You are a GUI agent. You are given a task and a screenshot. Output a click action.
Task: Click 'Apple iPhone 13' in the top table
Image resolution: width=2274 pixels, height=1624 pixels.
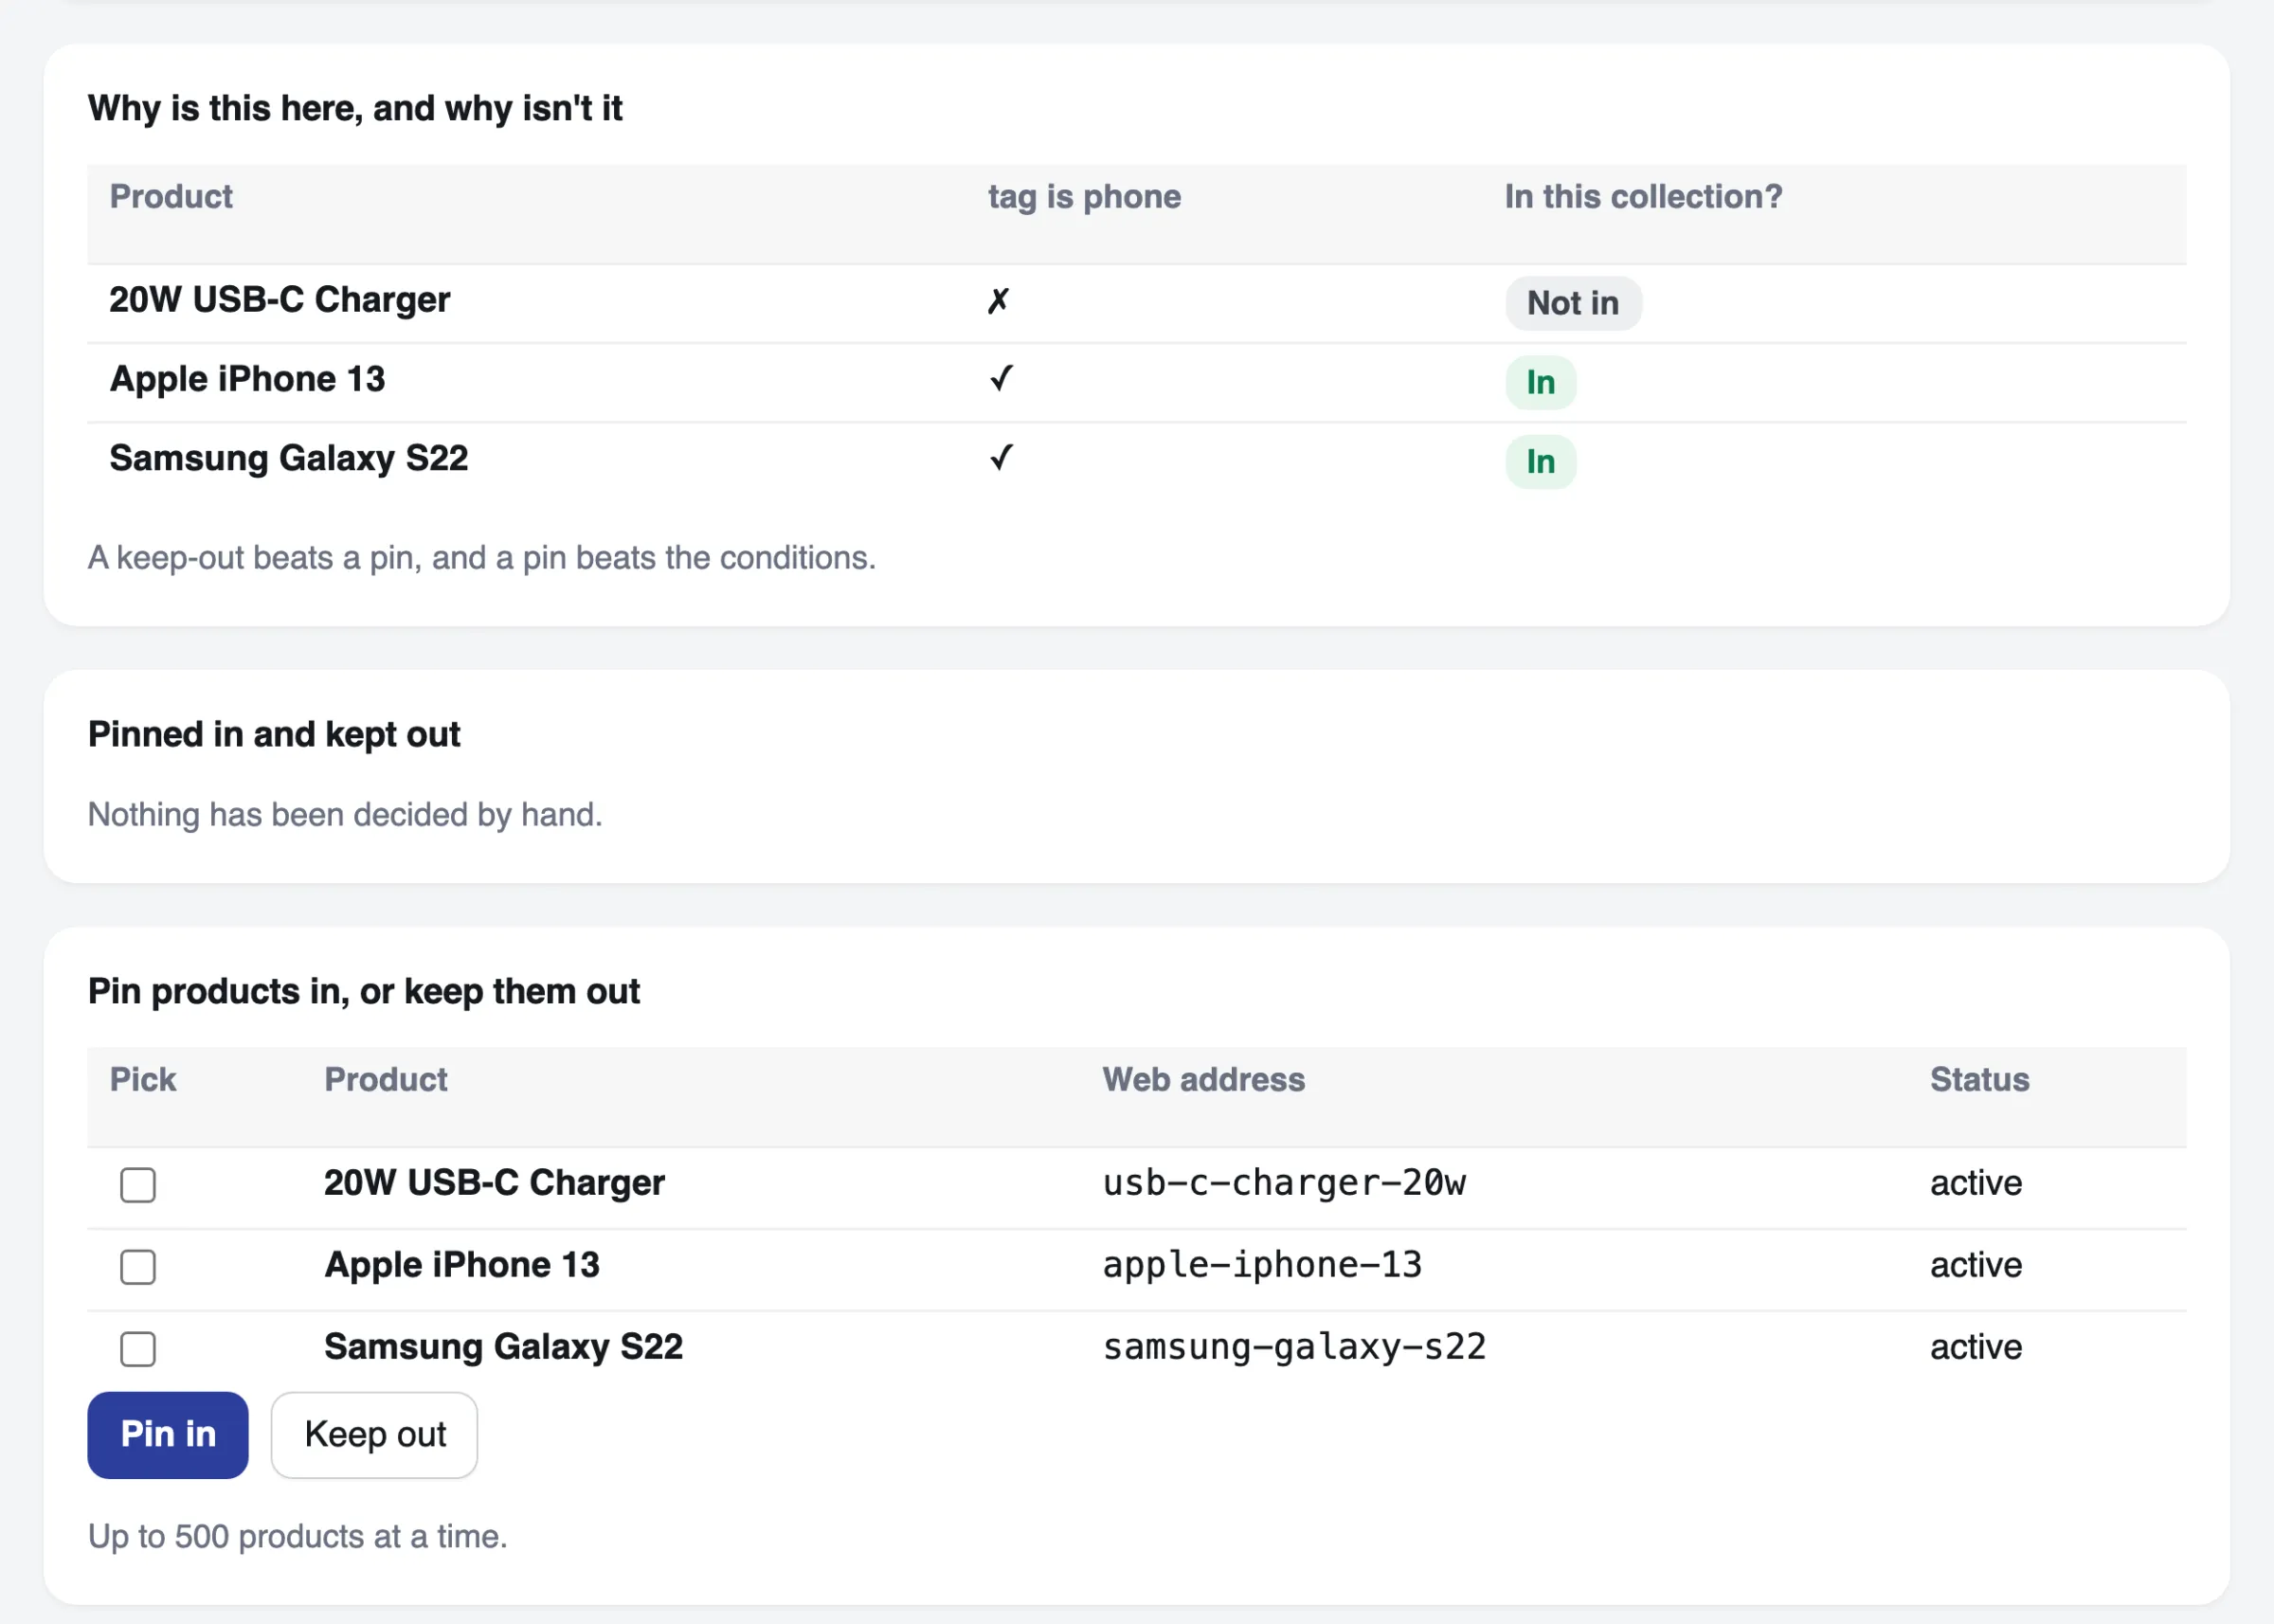coord(247,379)
